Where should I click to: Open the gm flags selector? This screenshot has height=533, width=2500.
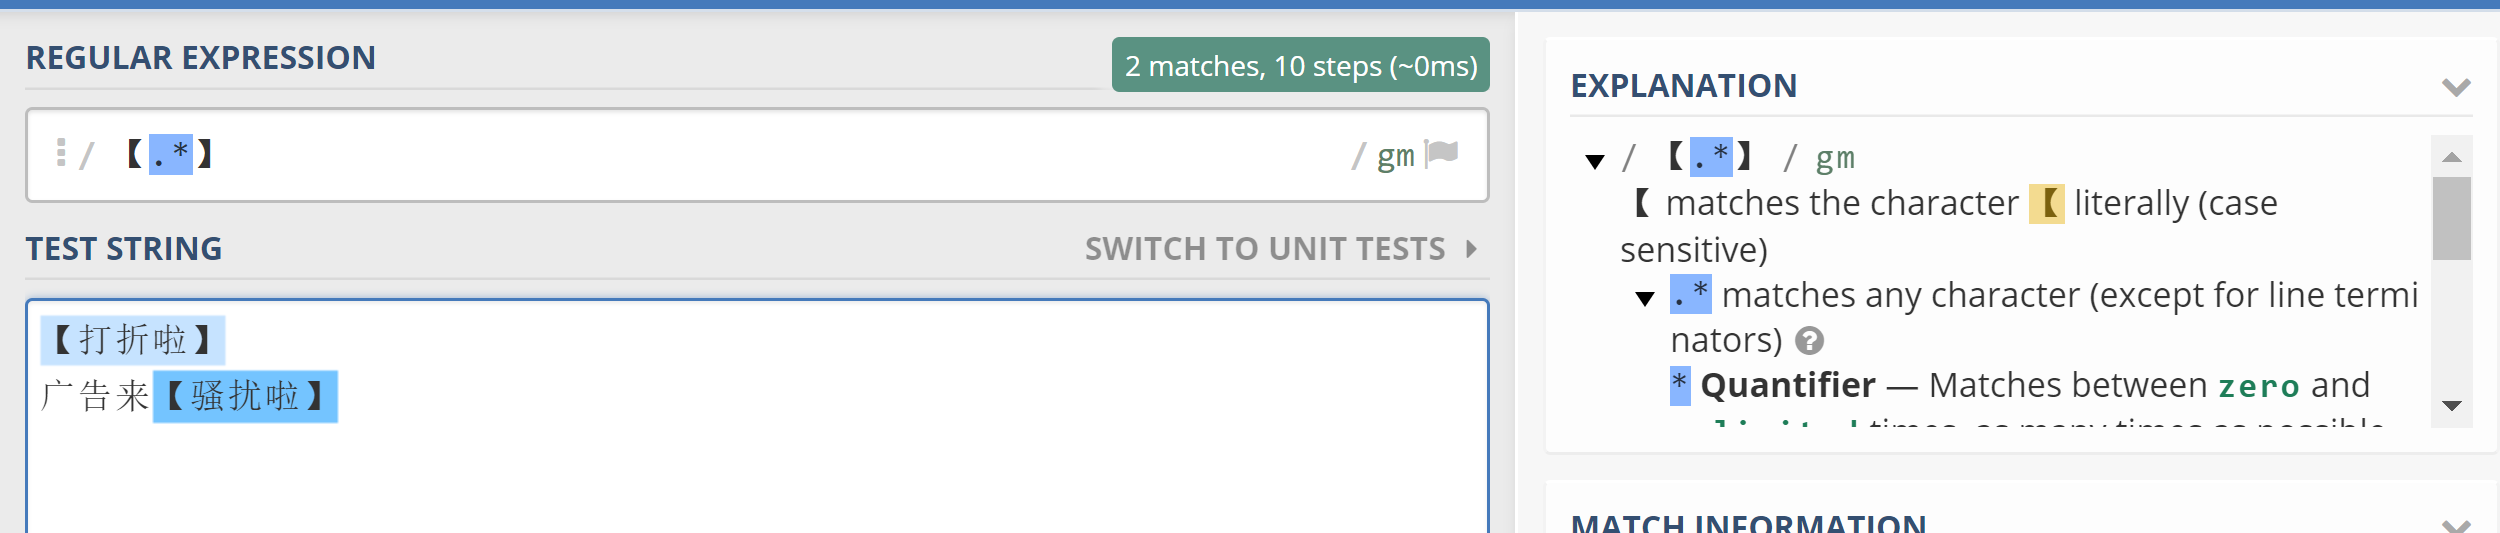tap(1395, 156)
